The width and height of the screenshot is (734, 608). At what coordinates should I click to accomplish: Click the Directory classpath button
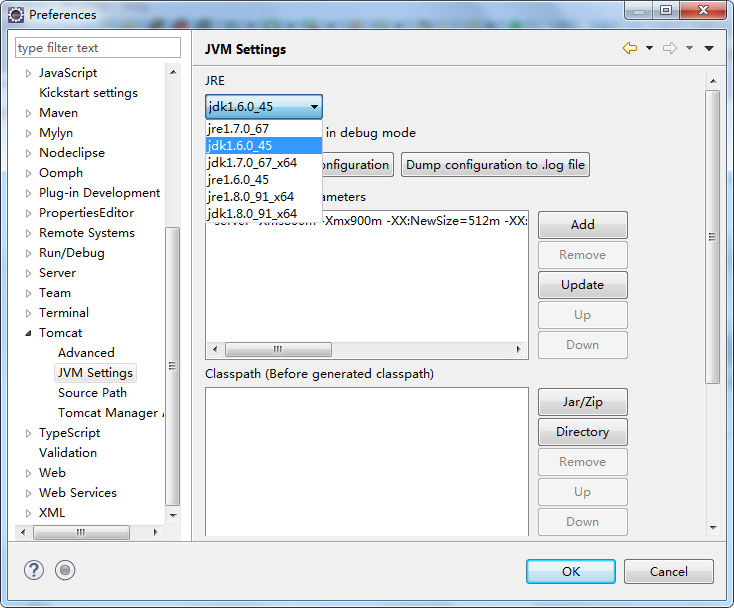pos(583,432)
